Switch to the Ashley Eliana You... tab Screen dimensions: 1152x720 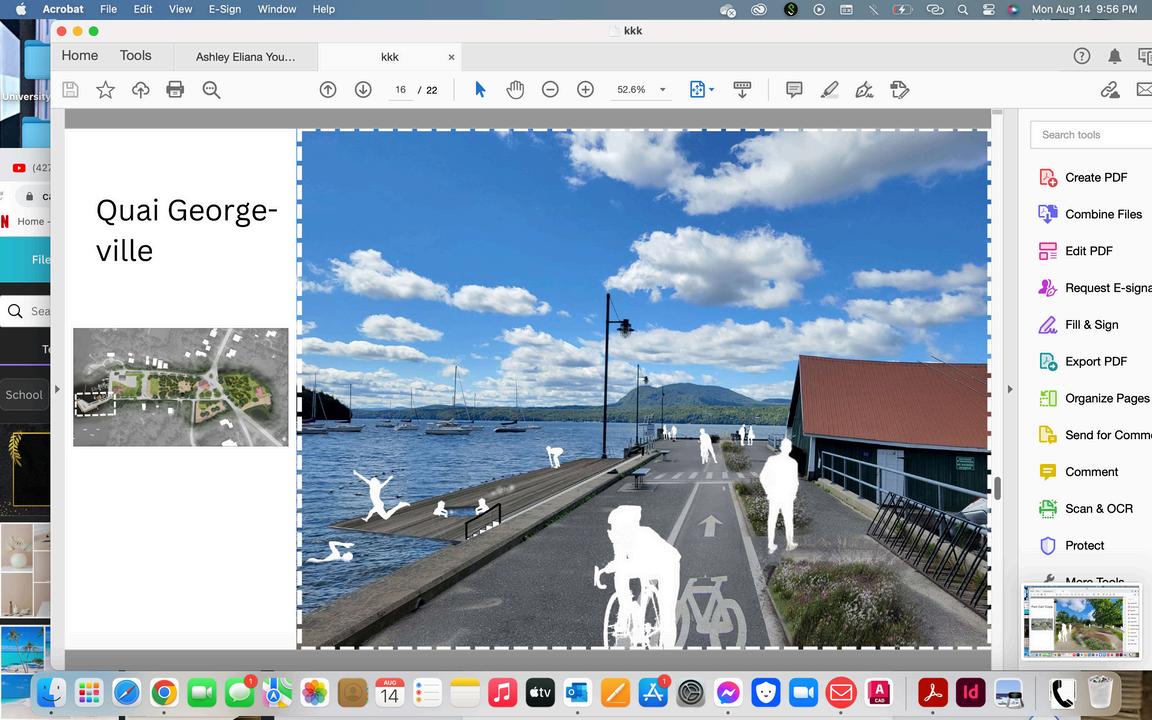click(x=246, y=57)
